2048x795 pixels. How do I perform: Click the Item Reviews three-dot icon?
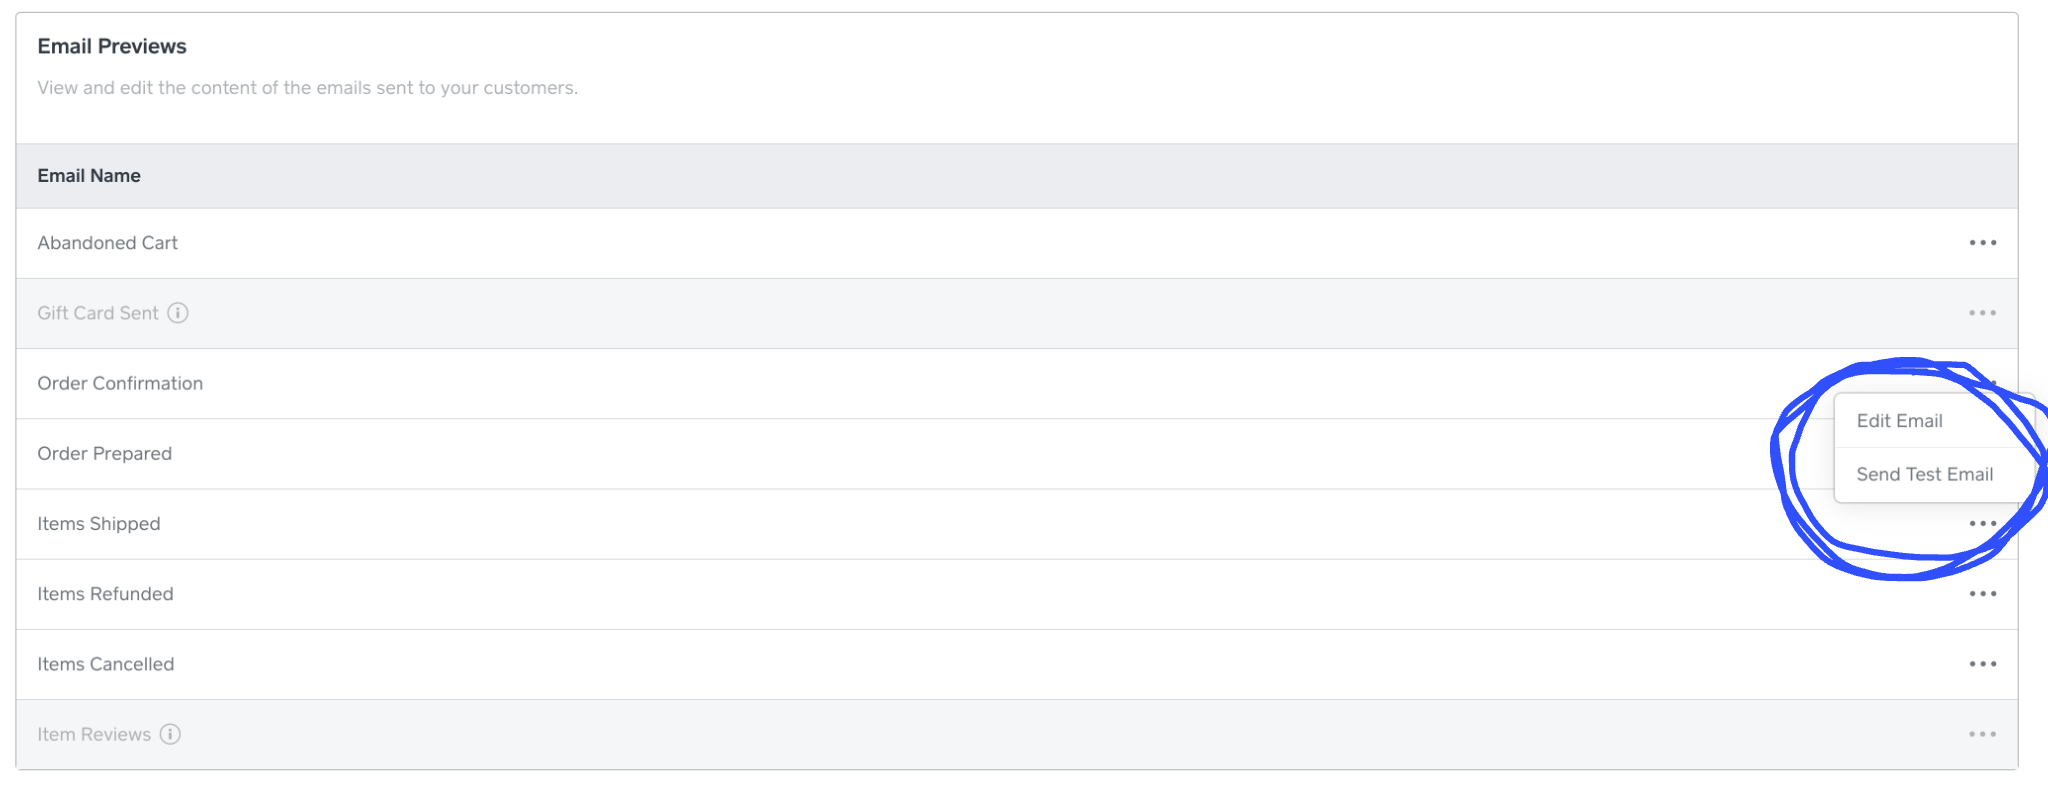click(x=1982, y=734)
